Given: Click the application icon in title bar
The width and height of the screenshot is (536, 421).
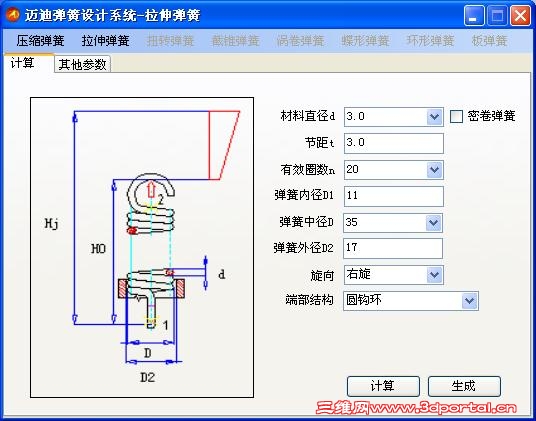Looking at the screenshot, I should pos(13,15).
